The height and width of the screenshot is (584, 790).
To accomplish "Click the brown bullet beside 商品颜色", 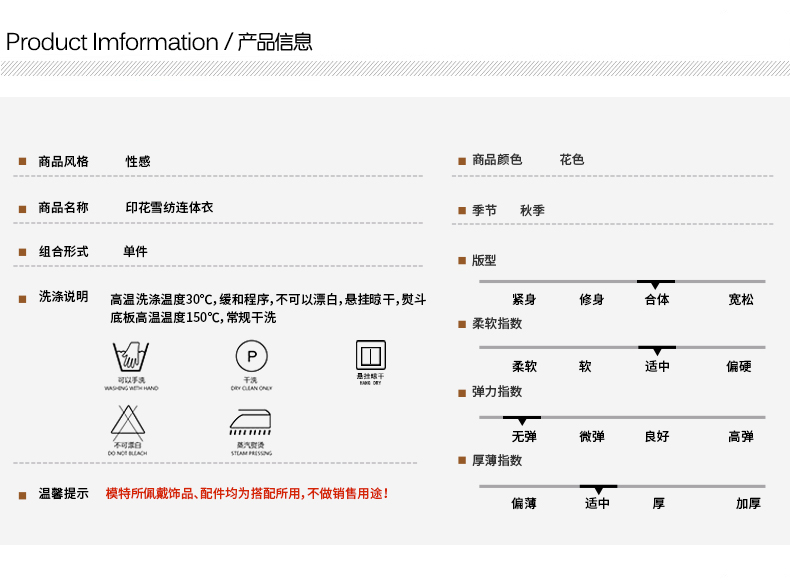I will tap(462, 161).
